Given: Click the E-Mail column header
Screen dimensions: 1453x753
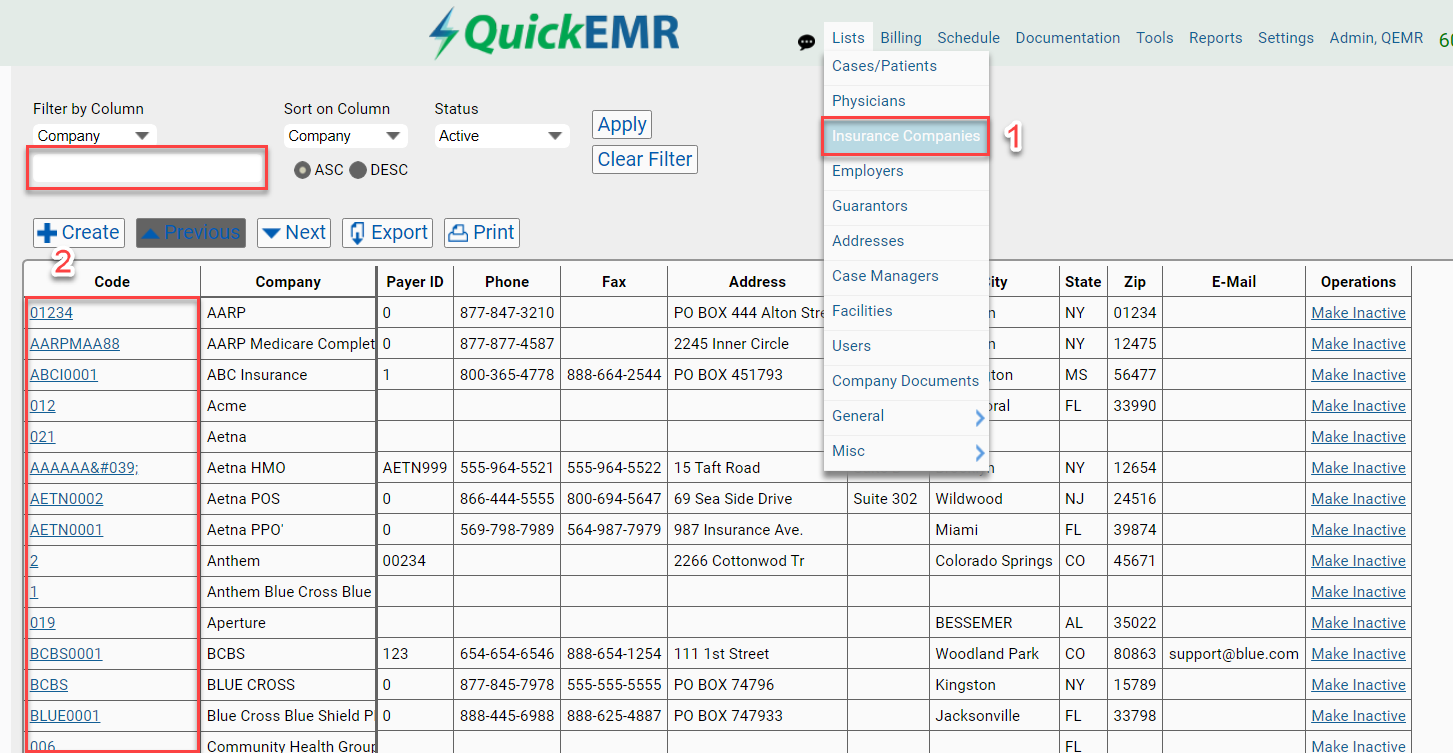Looking at the screenshot, I should [x=1234, y=282].
